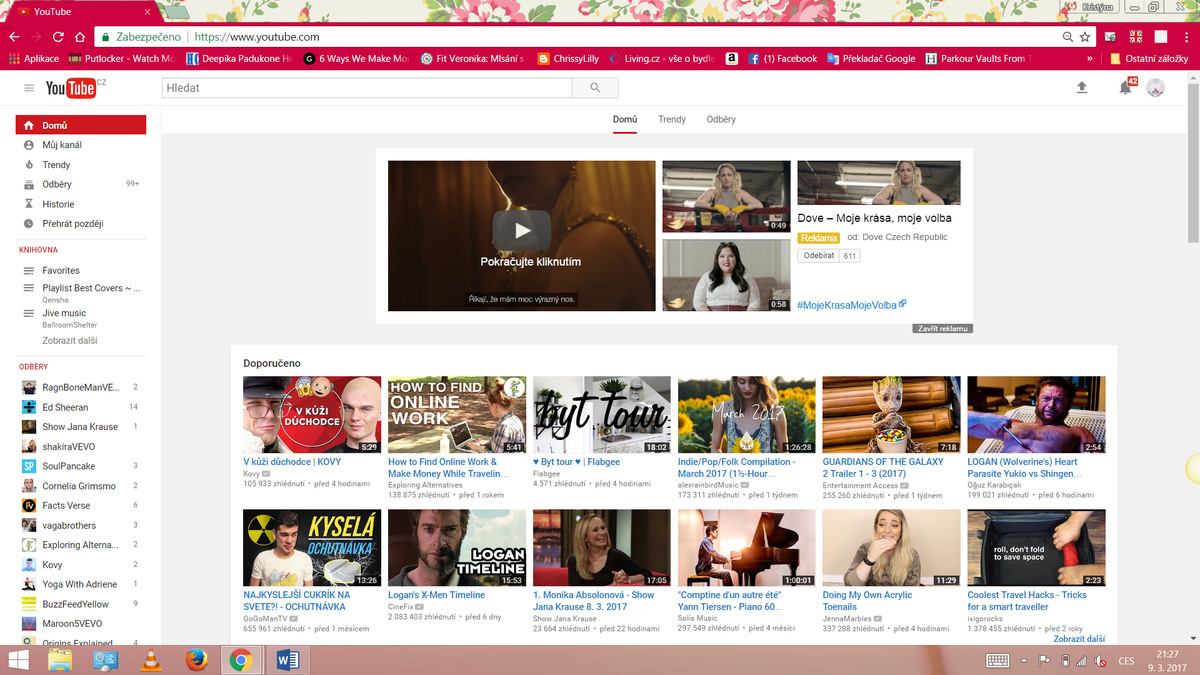Show more recommended videos via Zobrazit další
Image resolution: width=1200 pixels, height=675 pixels.
pyautogui.click(x=1078, y=639)
